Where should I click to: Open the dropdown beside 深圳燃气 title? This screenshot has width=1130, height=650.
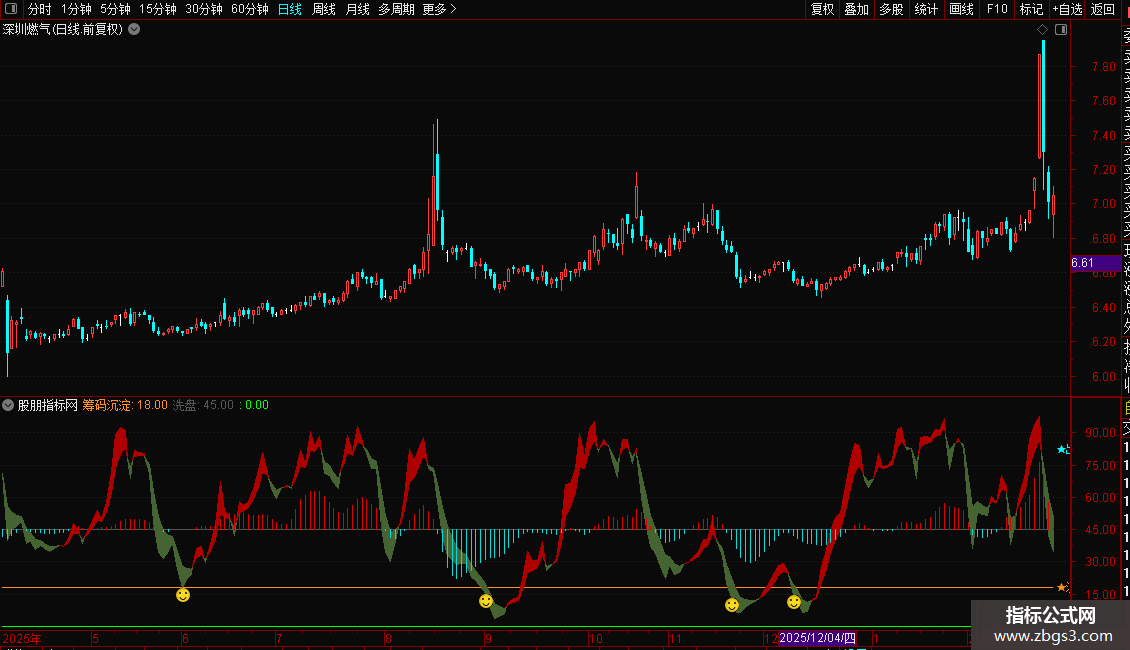click(134, 29)
